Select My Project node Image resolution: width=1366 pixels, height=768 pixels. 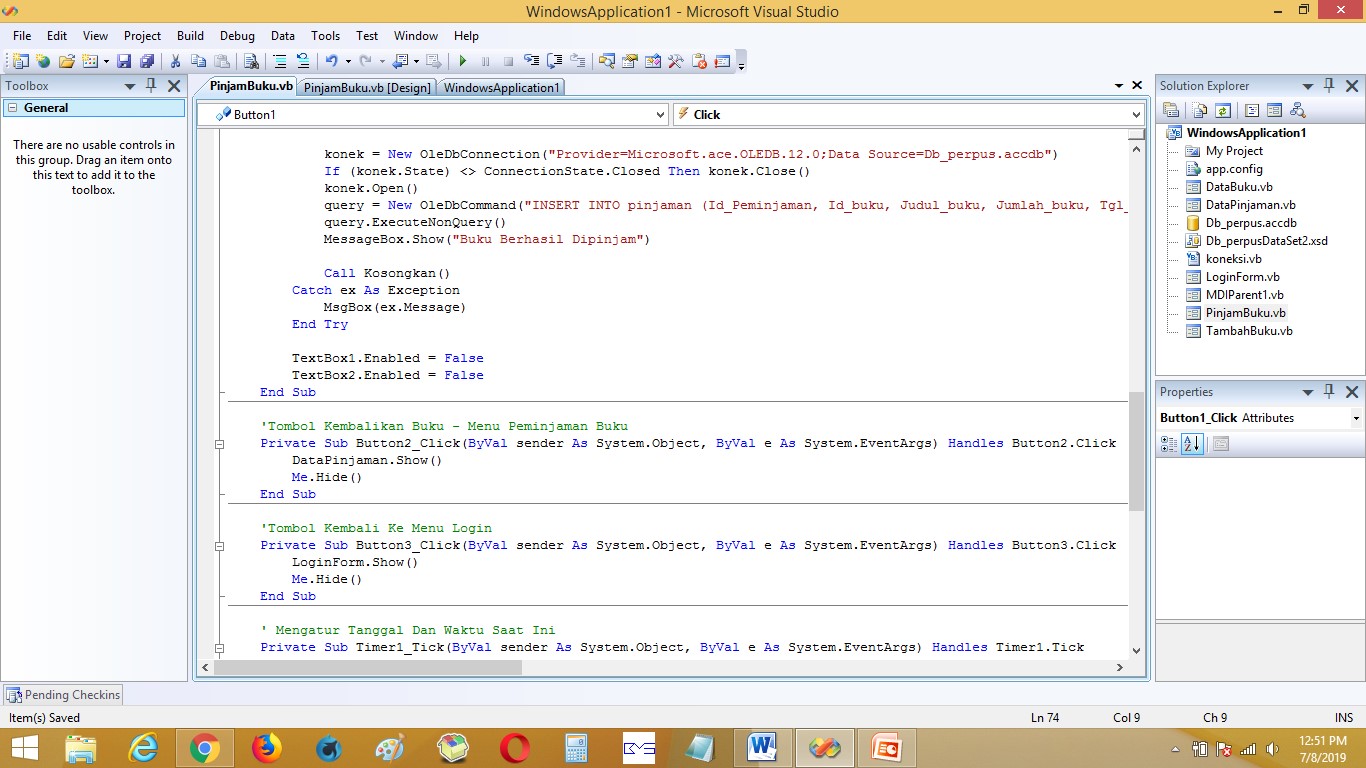[x=1234, y=151]
